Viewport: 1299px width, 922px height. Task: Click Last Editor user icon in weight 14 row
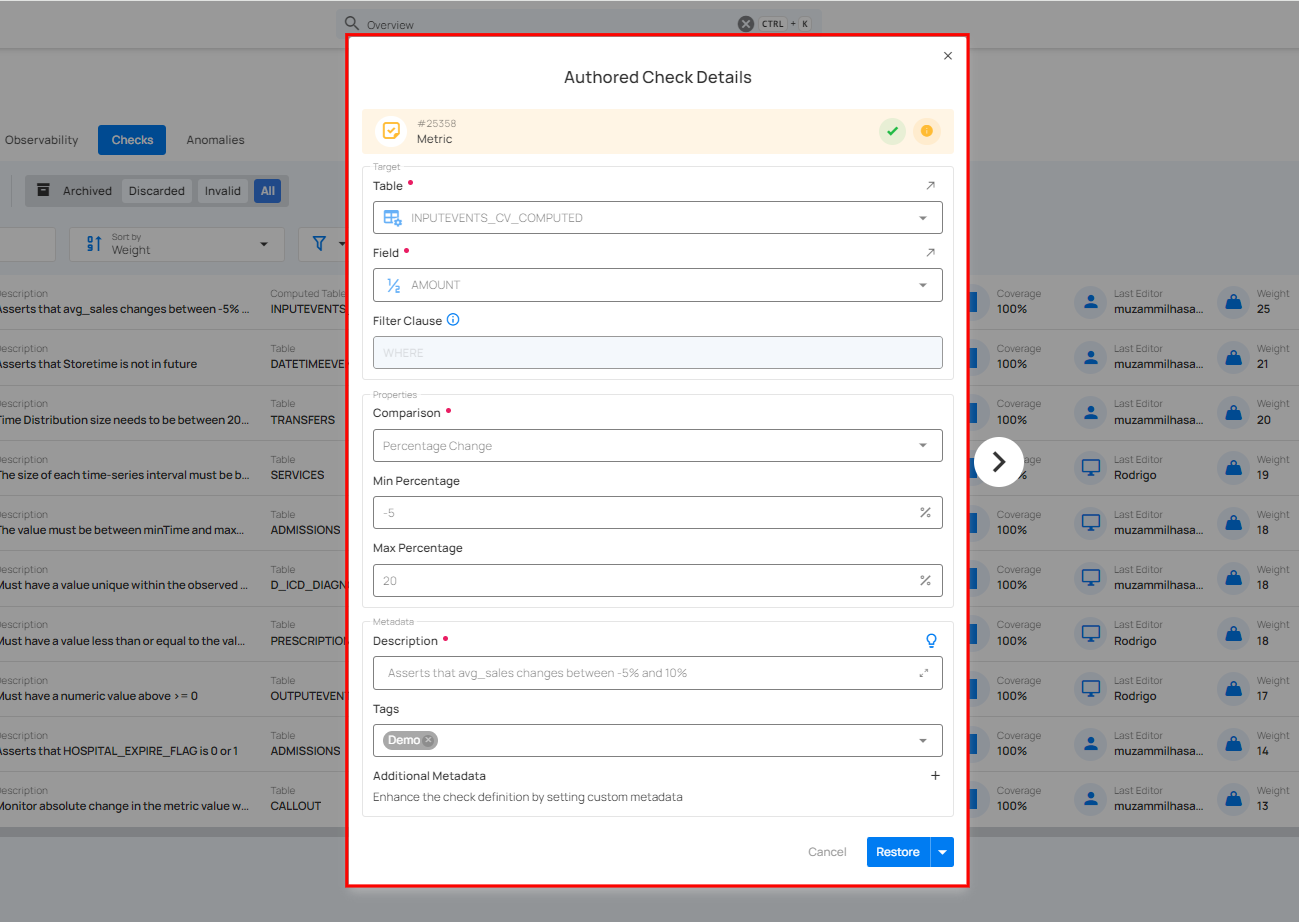(1091, 743)
